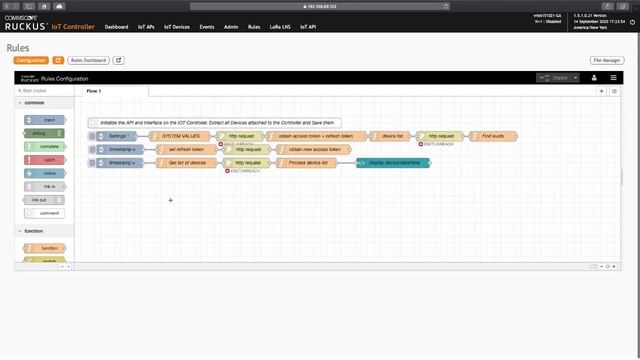Open the IoT Devices menu
640x360 pixels.
click(x=177, y=27)
